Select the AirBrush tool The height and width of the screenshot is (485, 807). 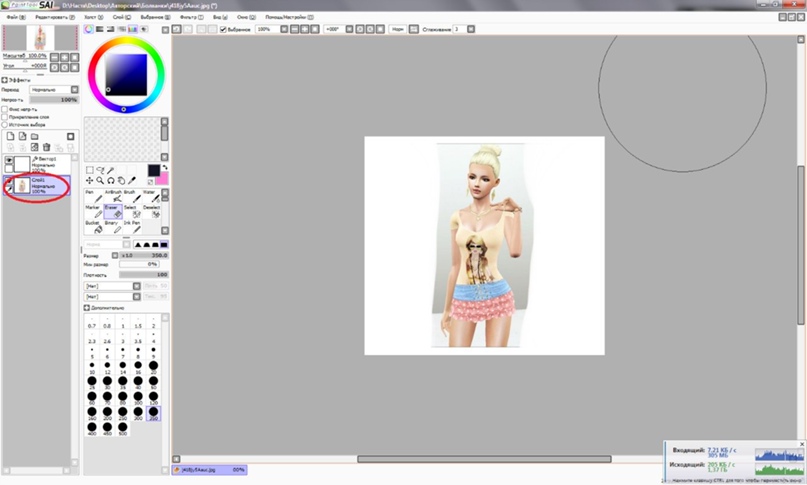113,195
